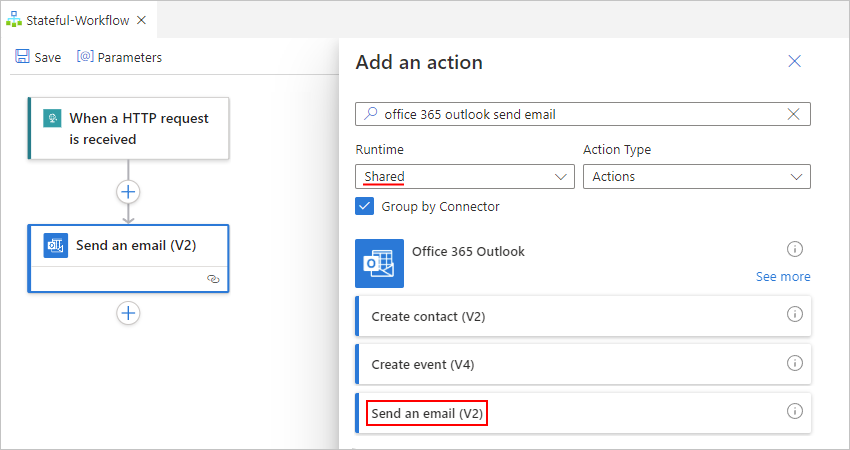850x450 pixels.
Task: Show info for Create event (V4)
Action: point(795,363)
